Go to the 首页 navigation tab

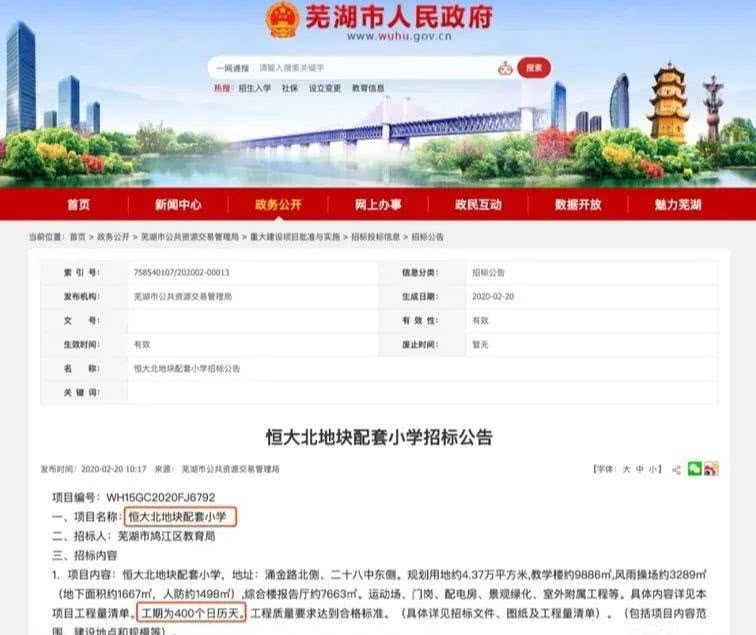coord(79,204)
